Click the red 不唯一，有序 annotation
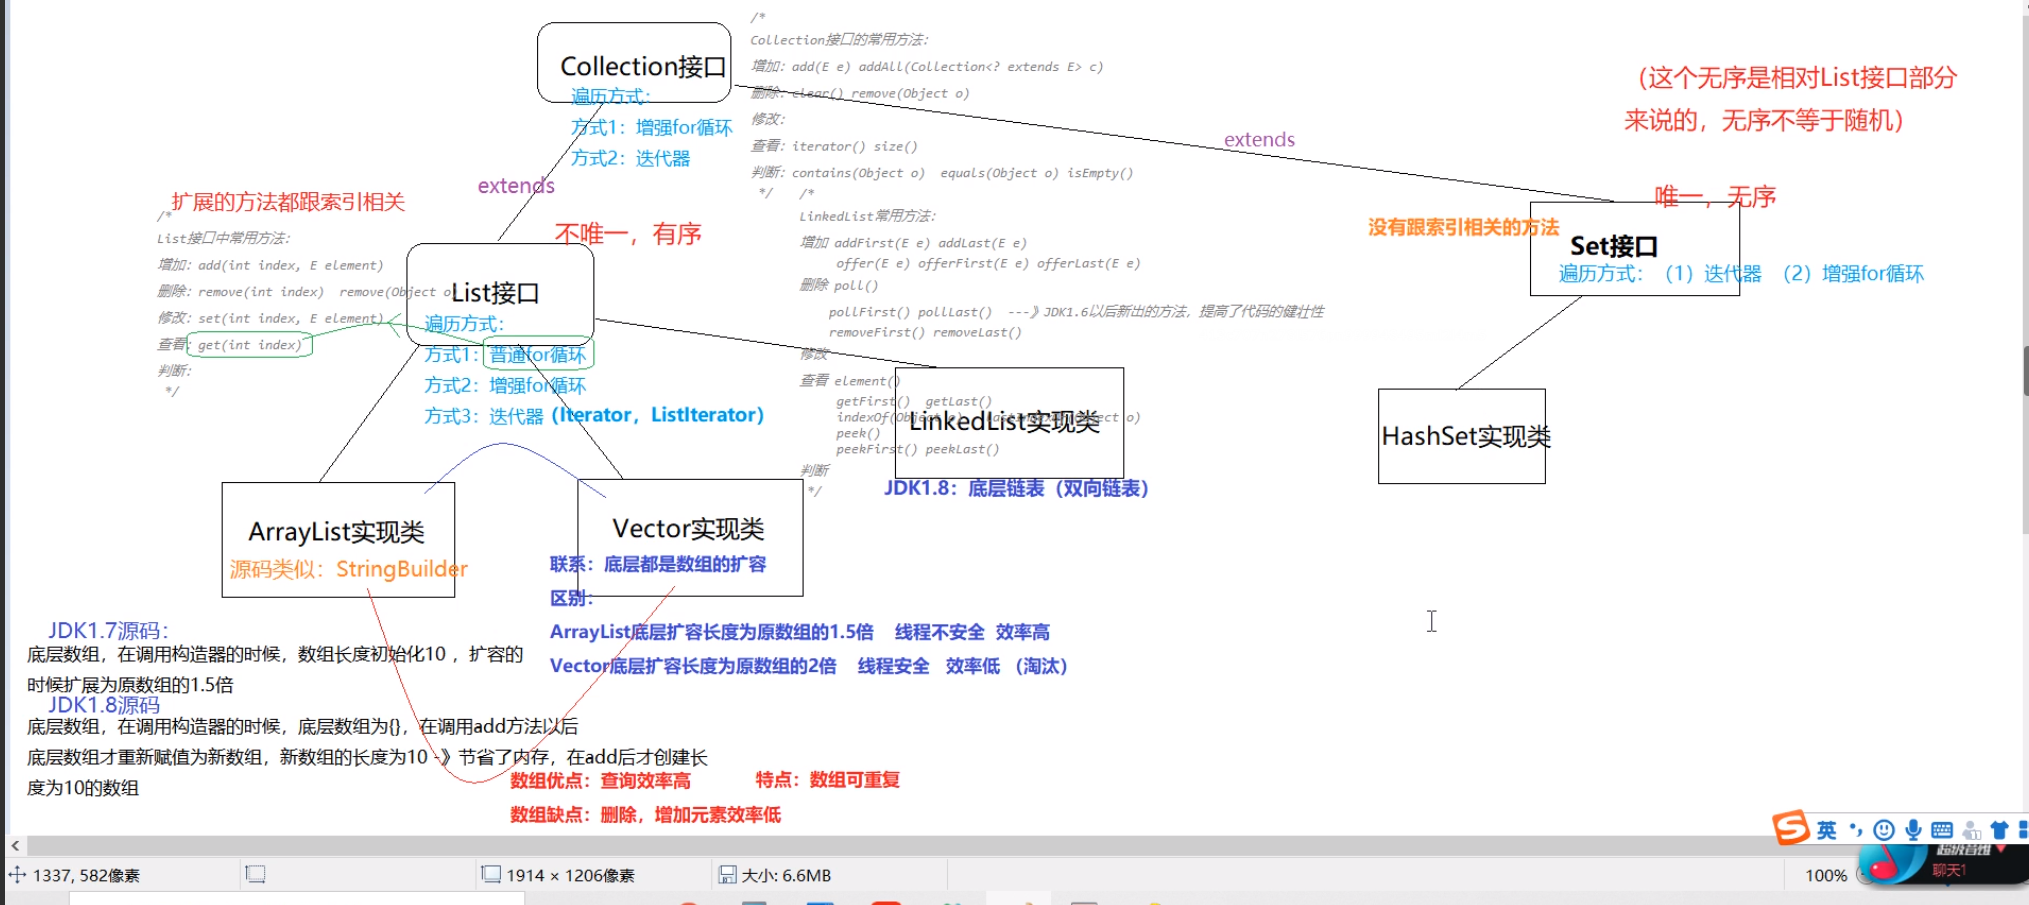The width and height of the screenshot is (2029, 905). tap(628, 234)
